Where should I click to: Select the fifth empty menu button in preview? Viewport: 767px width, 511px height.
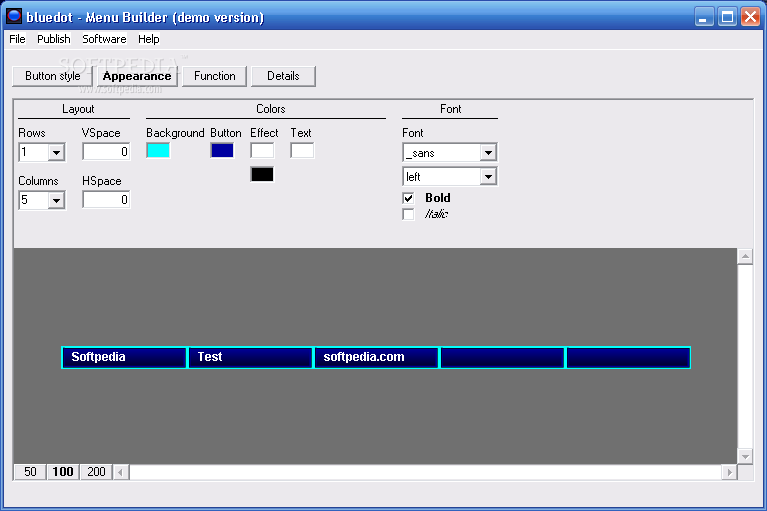(x=628, y=357)
